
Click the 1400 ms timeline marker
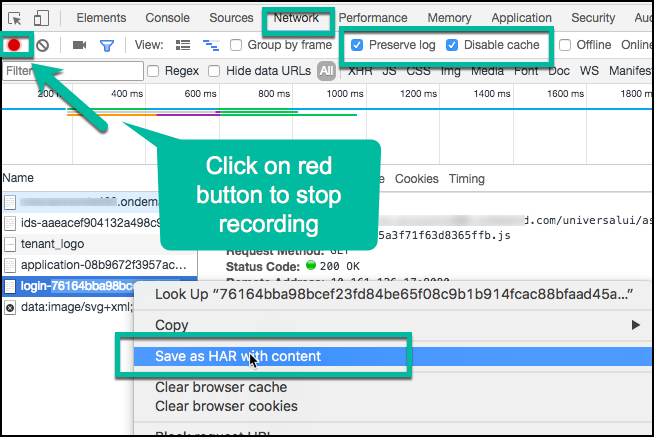(x=492, y=94)
